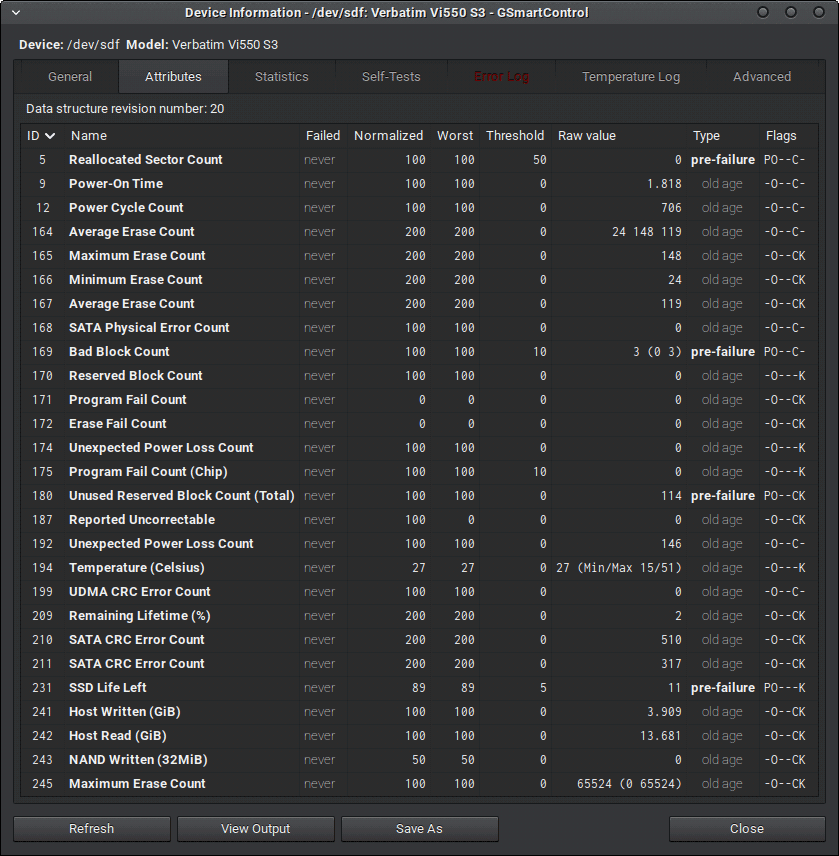Screen dimensions: 839x856
Task: Click the View Output button
Action: (x=255, y=829)
